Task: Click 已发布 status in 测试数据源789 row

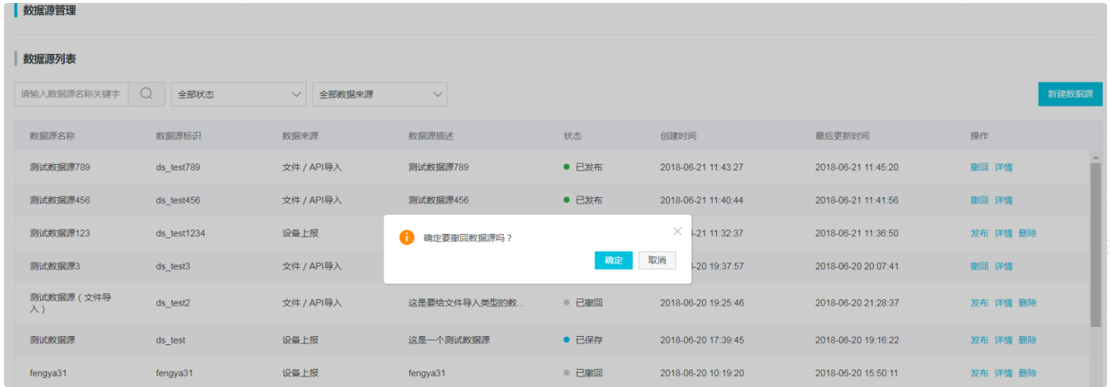Action: [583, 168]
